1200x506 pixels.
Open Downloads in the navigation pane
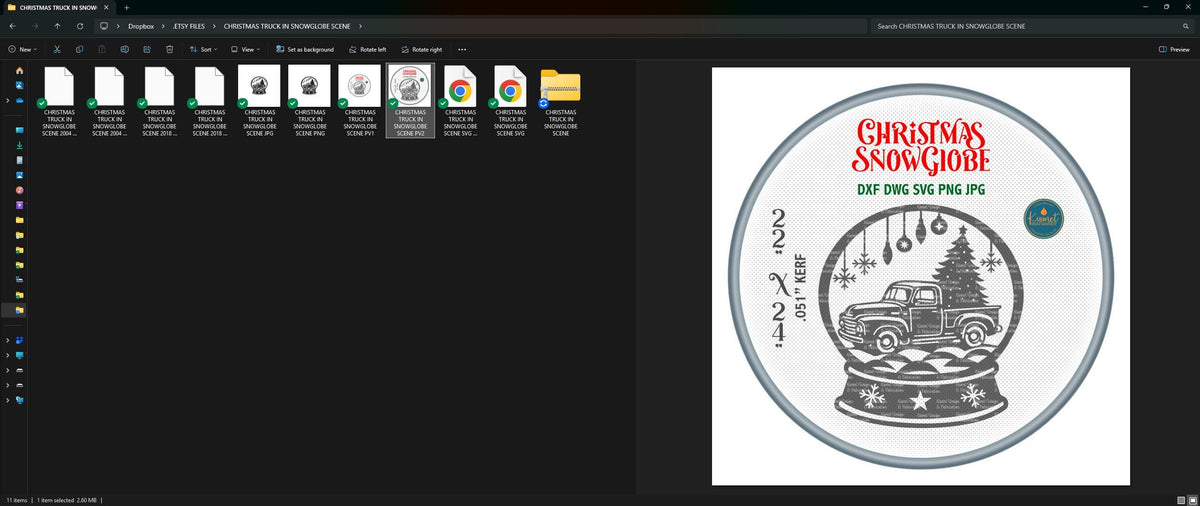tap(19, 145)
